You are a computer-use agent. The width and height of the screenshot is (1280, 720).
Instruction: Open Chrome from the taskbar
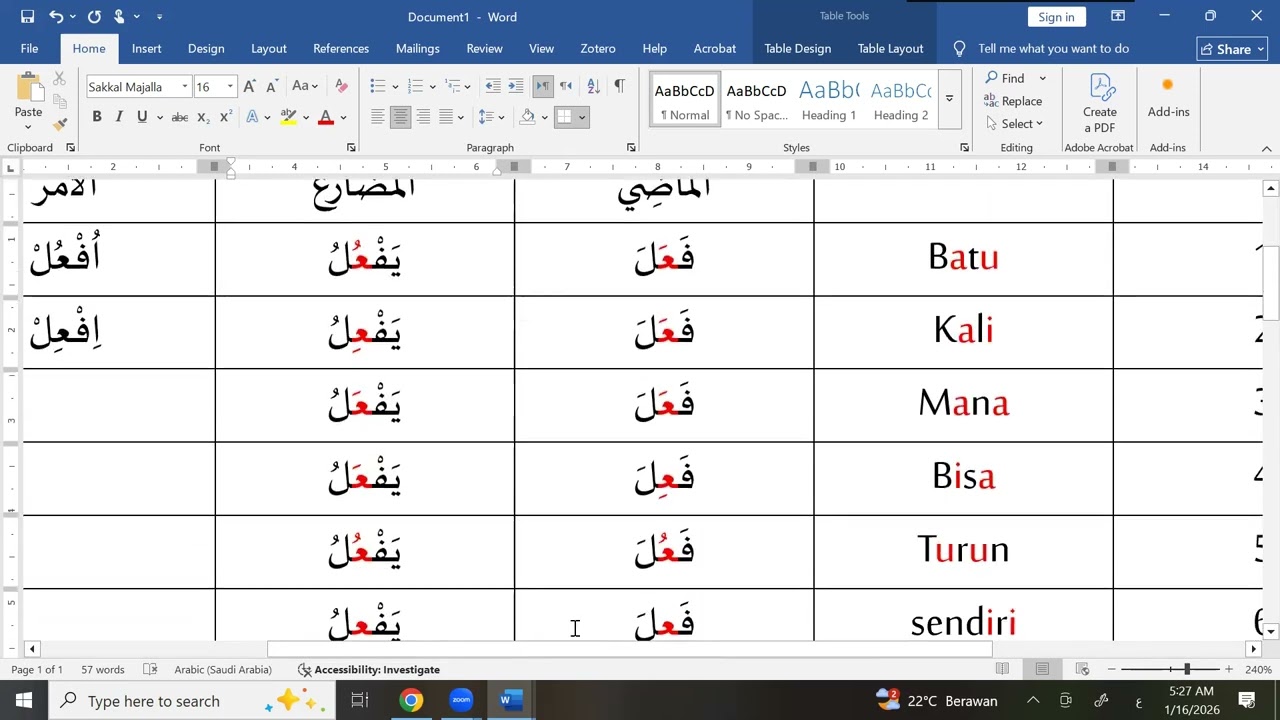[411, 700]
